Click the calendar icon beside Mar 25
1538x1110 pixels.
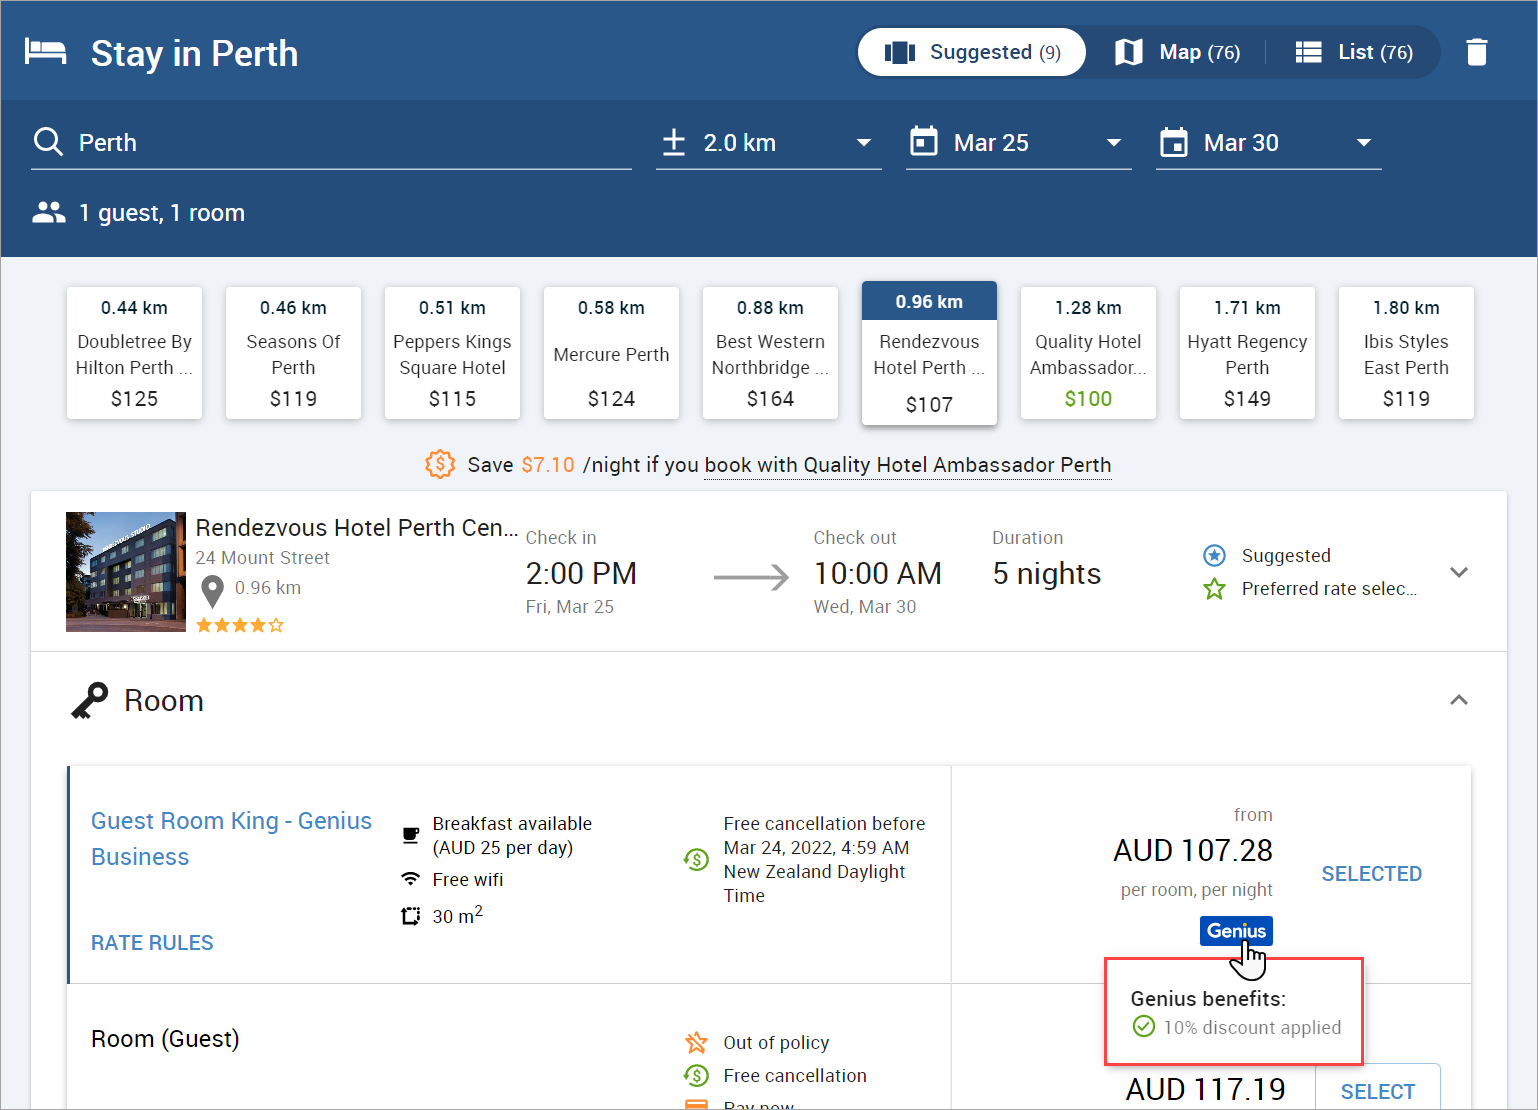[x=924, y=142]
